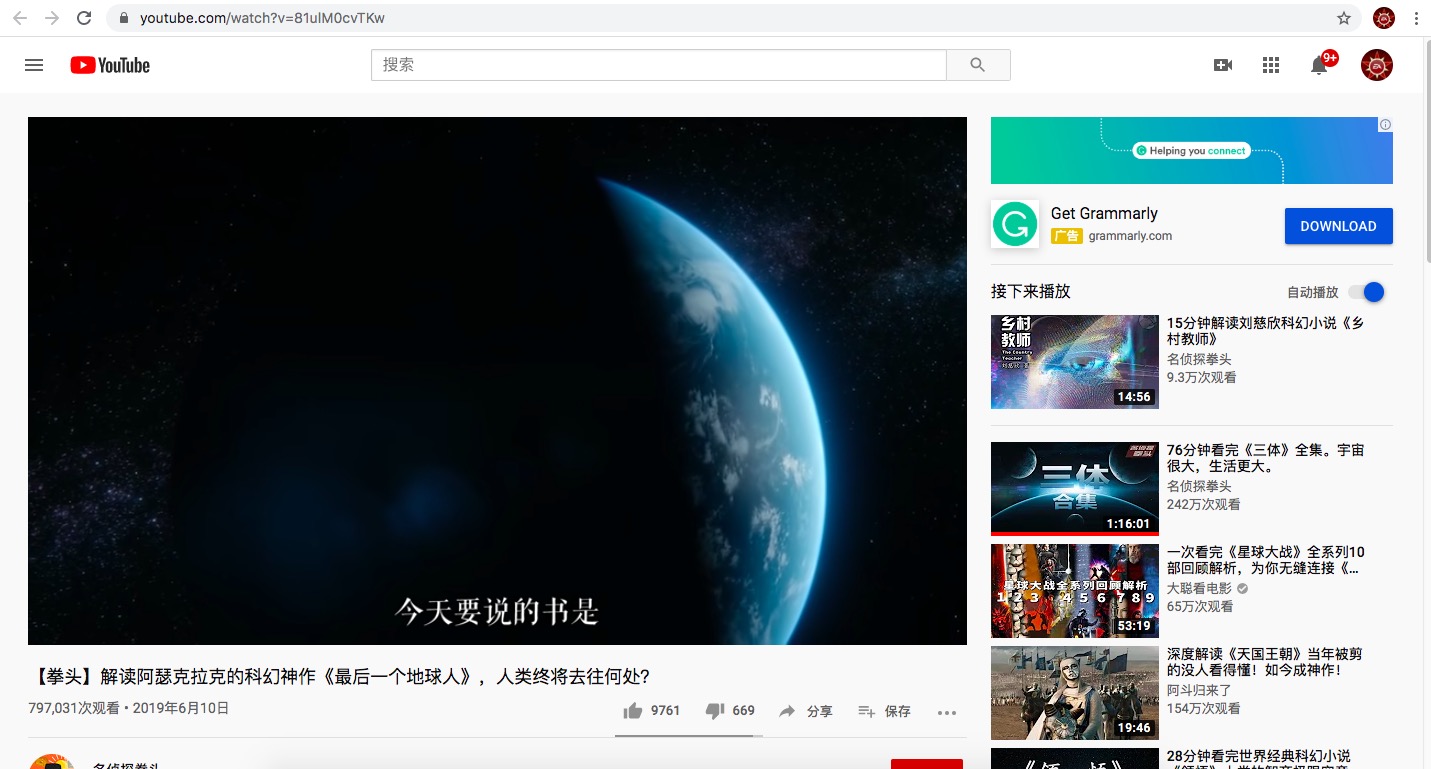The height and width of the screenshot is (769, 1431).
Task: Open the 天国王朝 thumbnail 19:46
Action: pyautogui.click(x=1075, y=693)
